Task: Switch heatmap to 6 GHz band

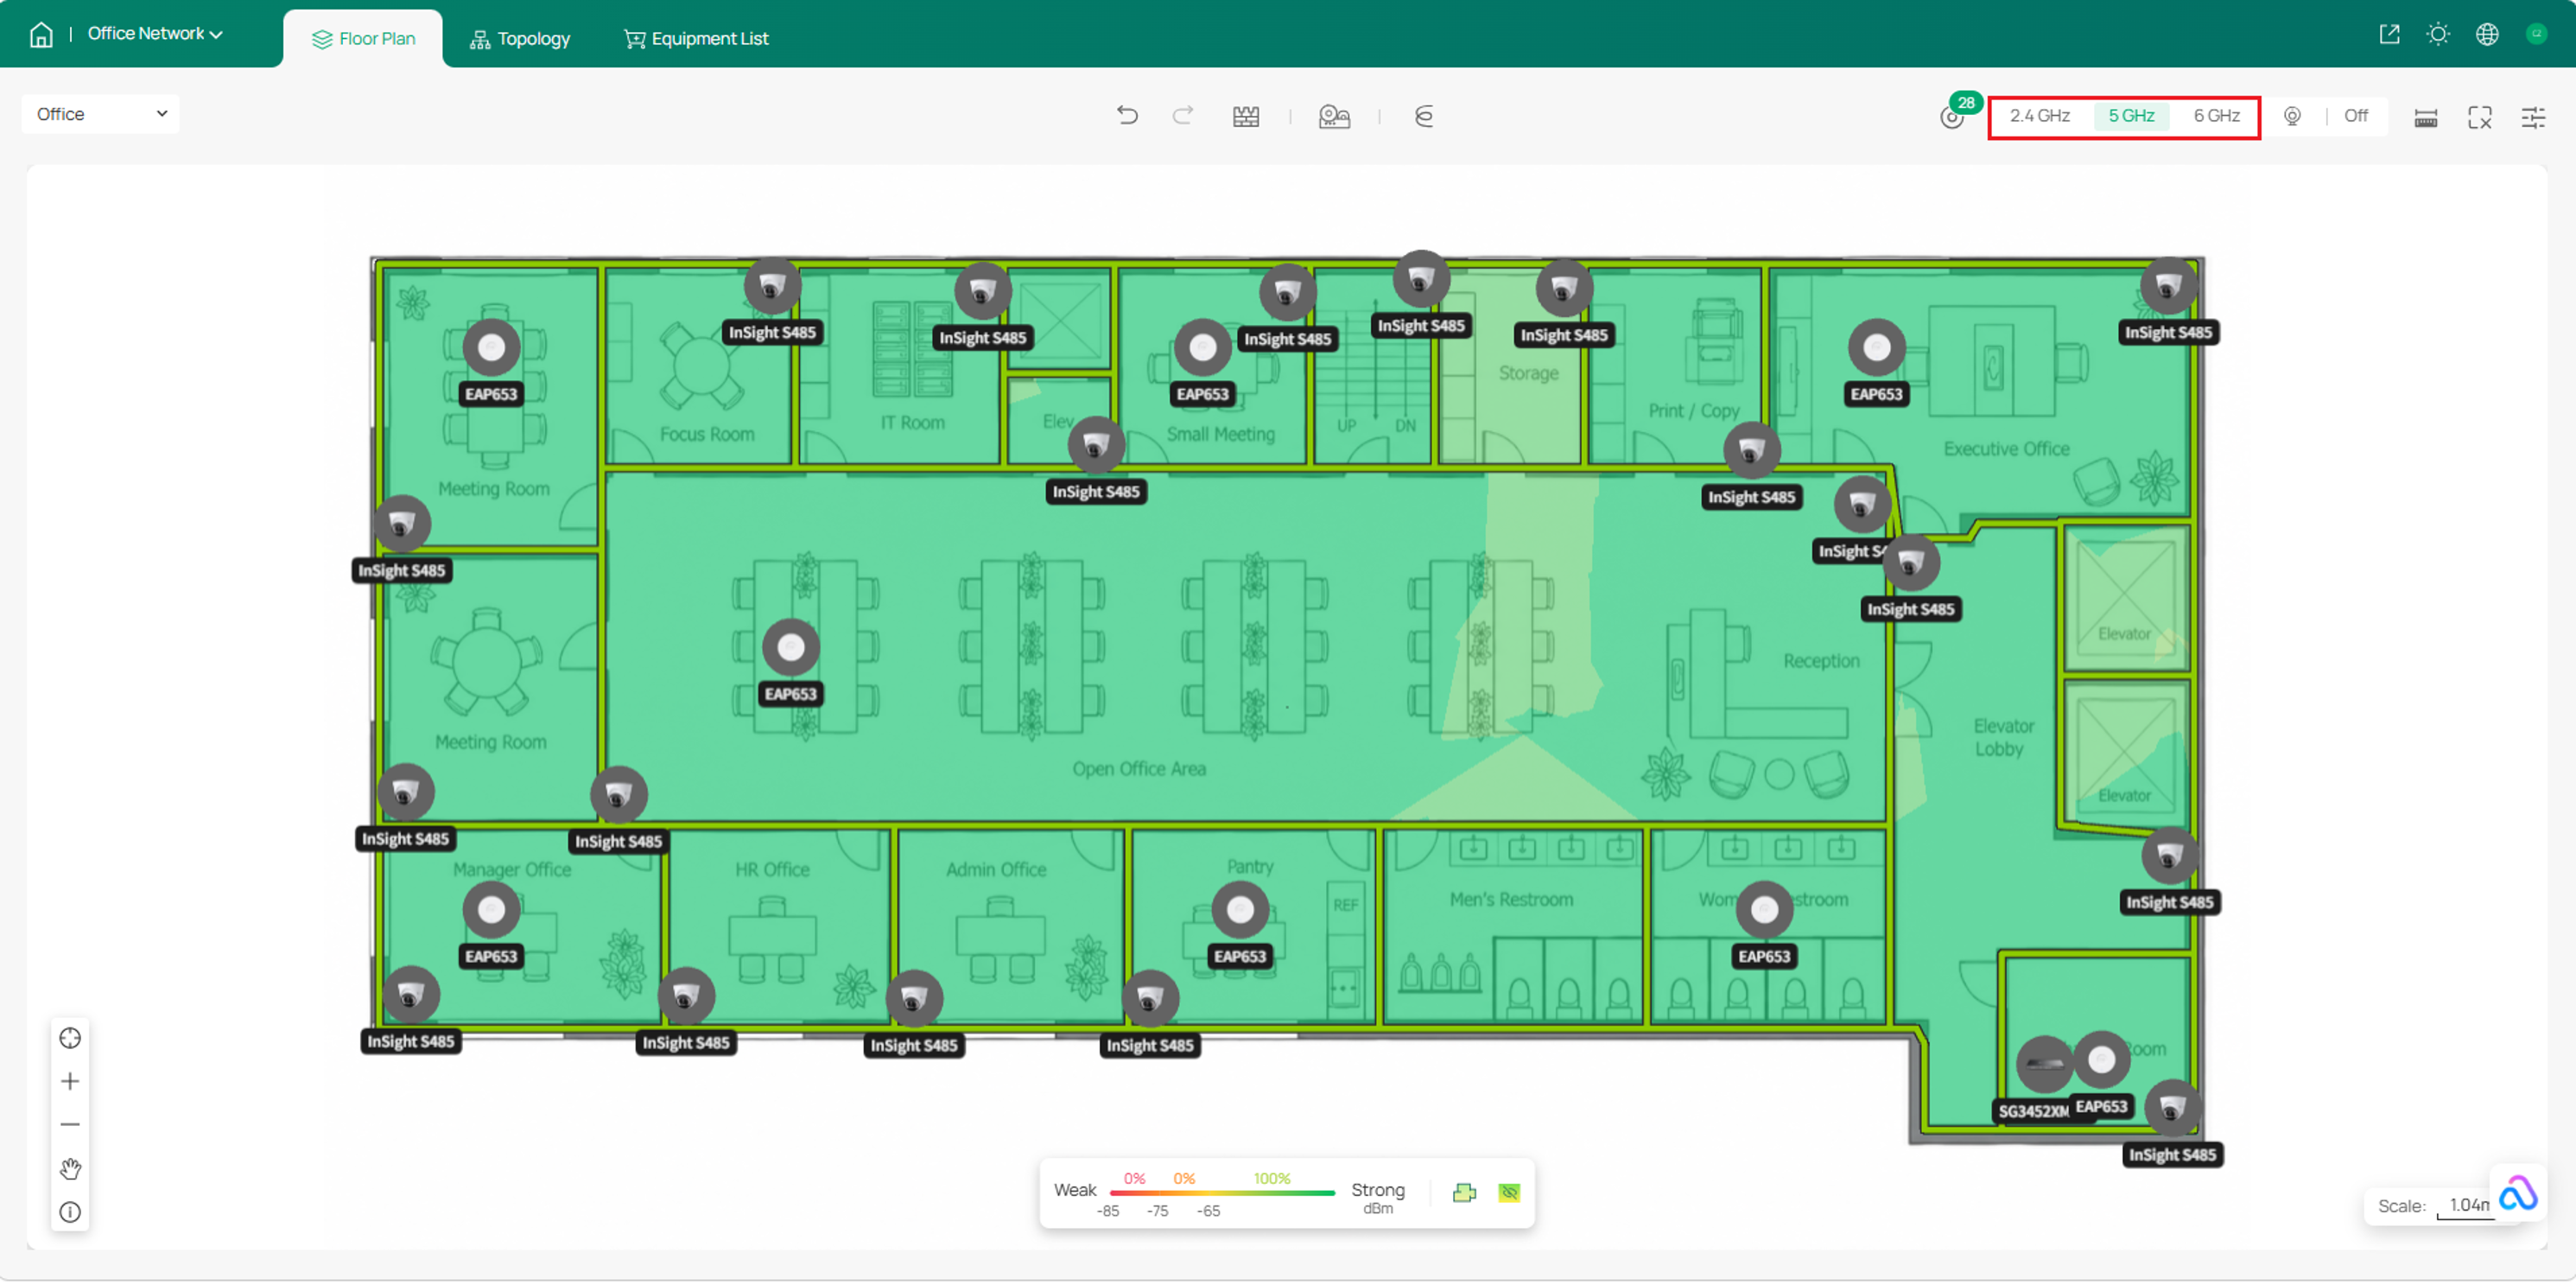Action: (2216, 115)
